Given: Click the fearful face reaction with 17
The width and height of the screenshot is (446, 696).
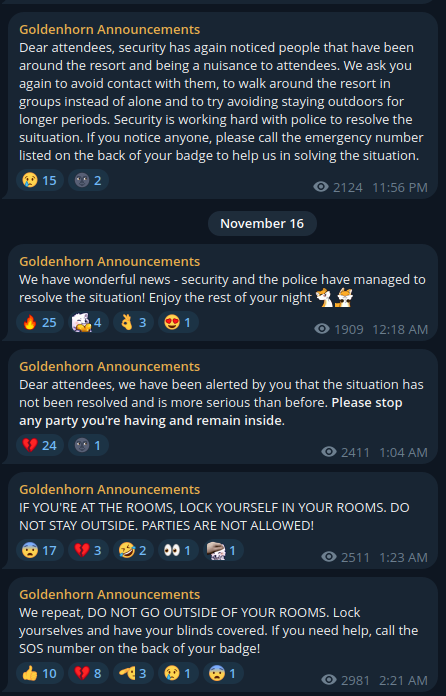Looking at the screenshot, I should click(x=39, y=550).
